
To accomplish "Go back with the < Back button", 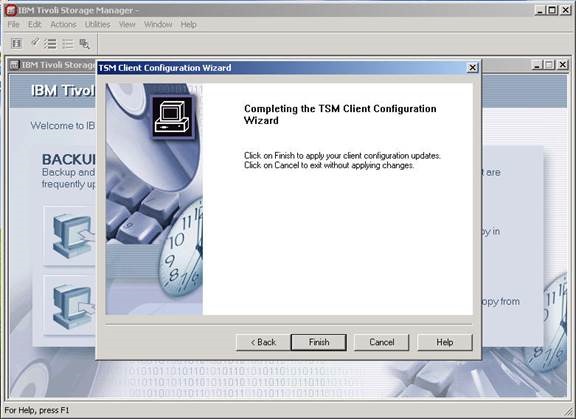I will 263,342.
